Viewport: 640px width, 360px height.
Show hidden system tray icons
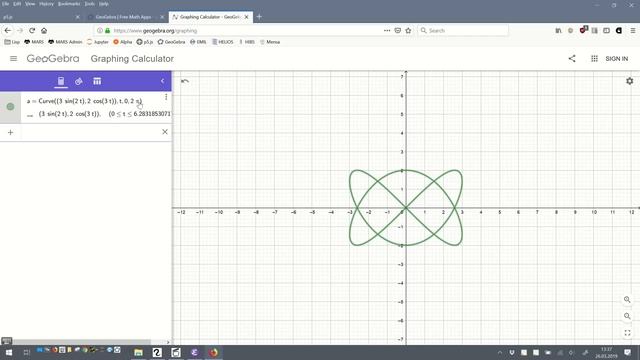pyautogui.click(x=500, y=352)
